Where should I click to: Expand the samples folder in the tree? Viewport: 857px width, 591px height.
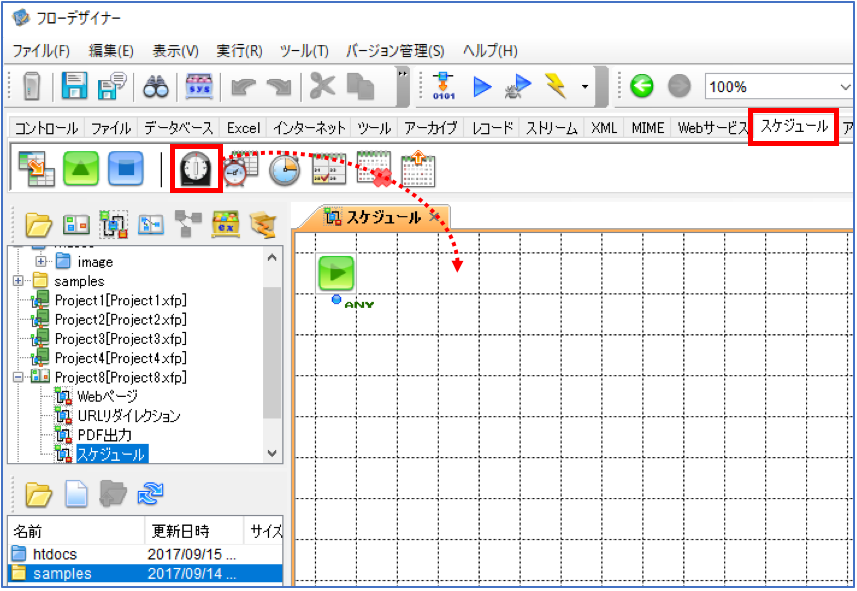[x=19, y=281]
